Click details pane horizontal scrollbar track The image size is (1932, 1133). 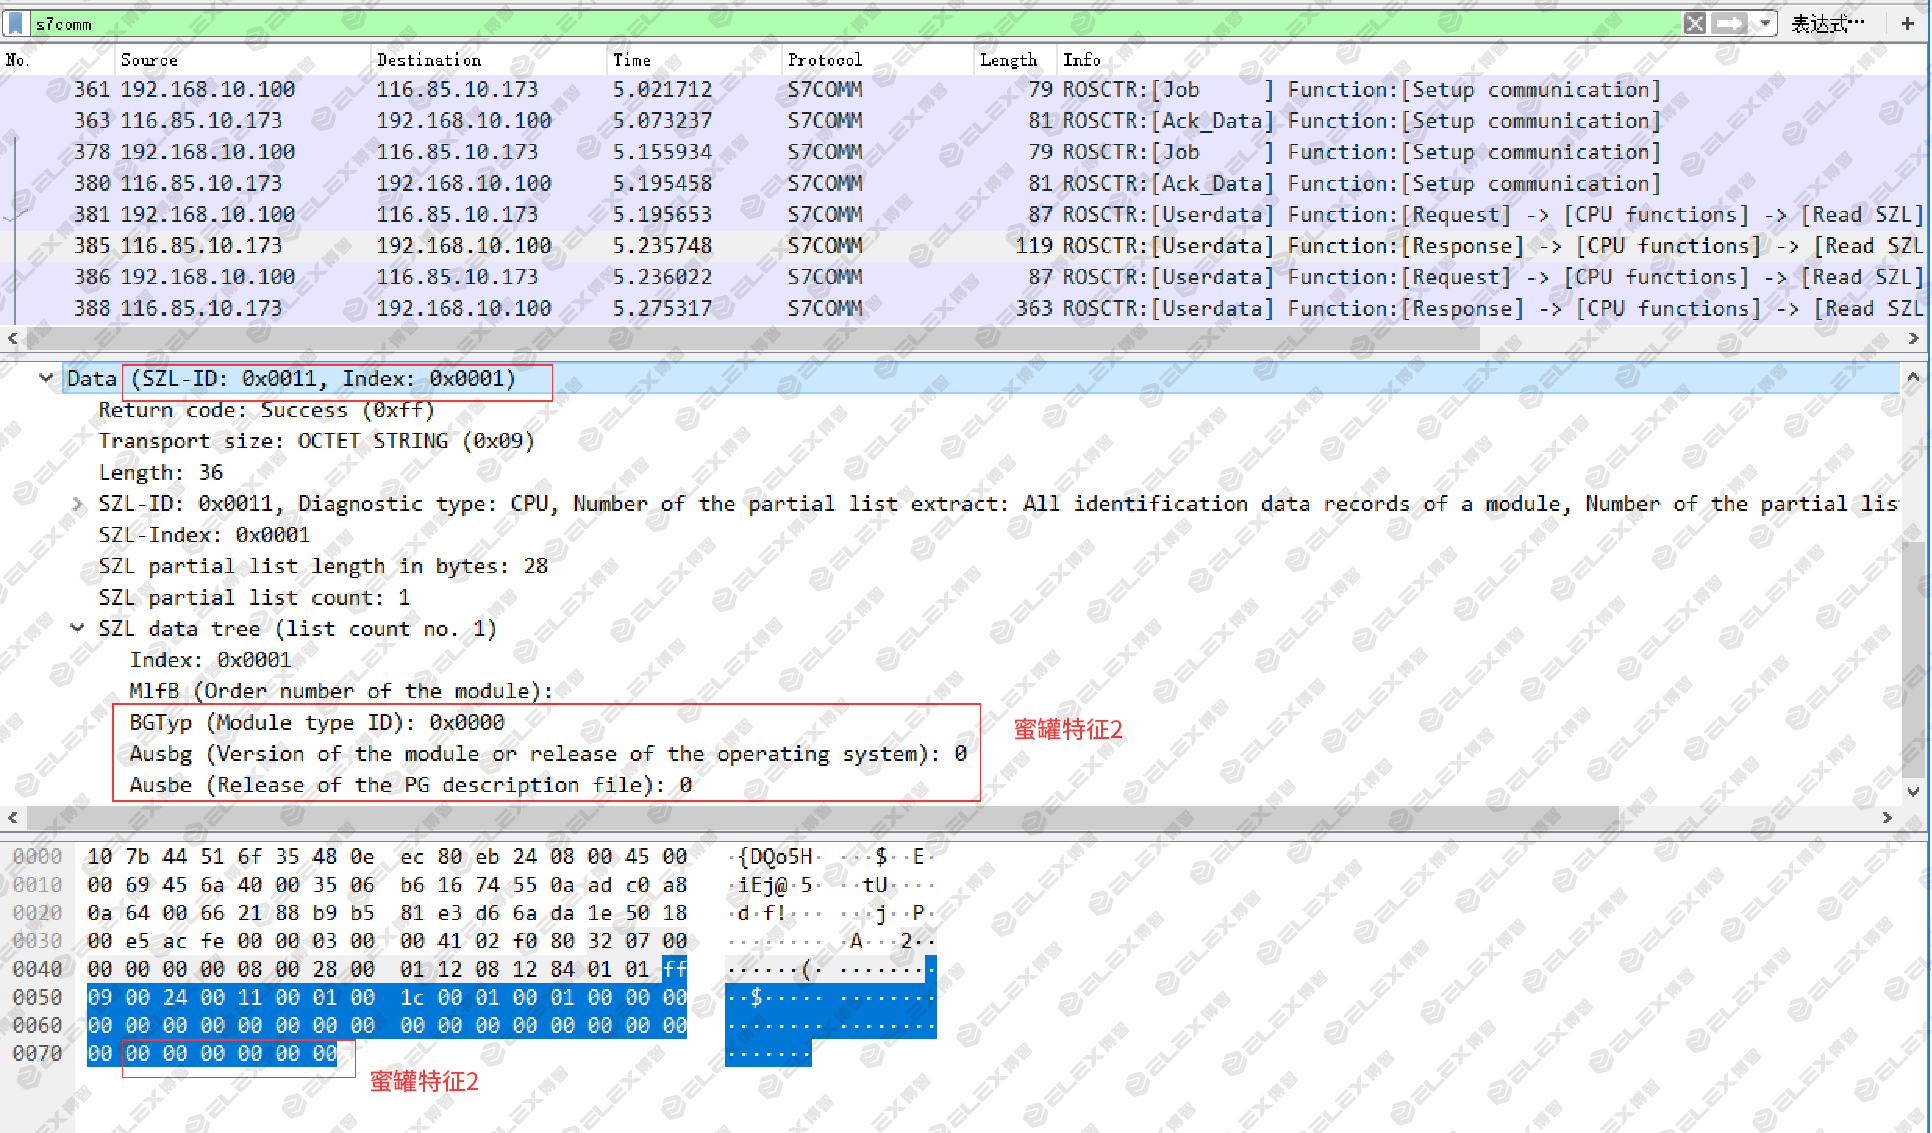[x=950, y=818]
